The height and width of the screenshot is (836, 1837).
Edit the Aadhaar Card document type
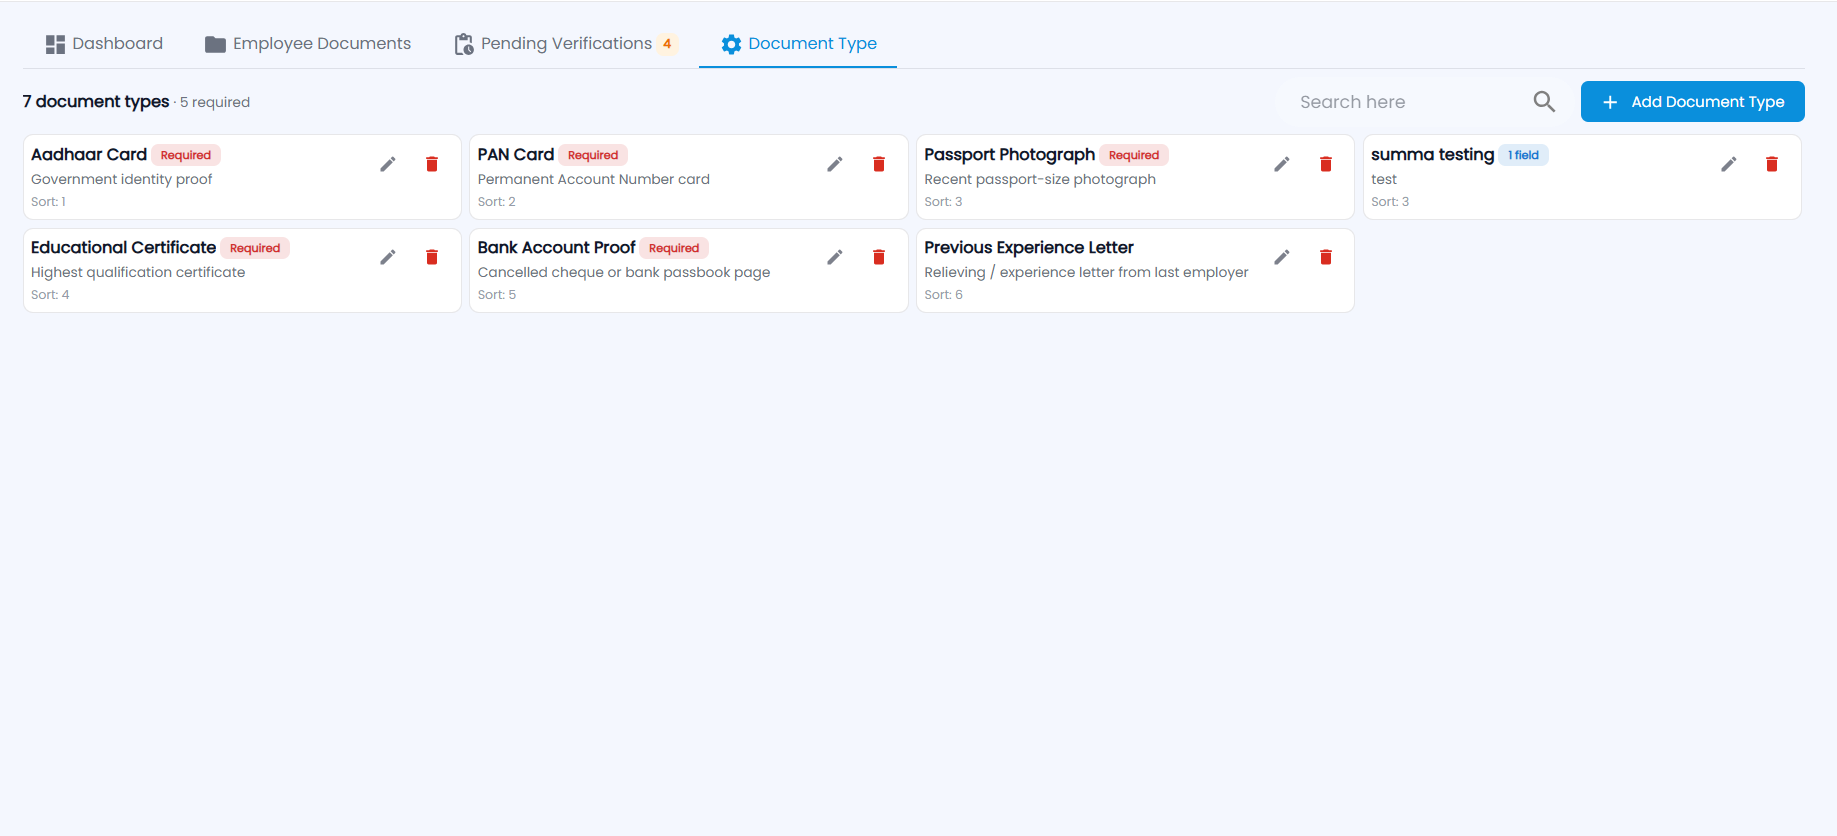(388, 164)
